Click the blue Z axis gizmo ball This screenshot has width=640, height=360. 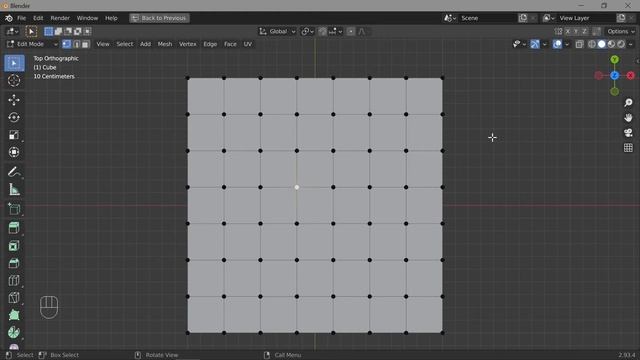coord(614,76)
